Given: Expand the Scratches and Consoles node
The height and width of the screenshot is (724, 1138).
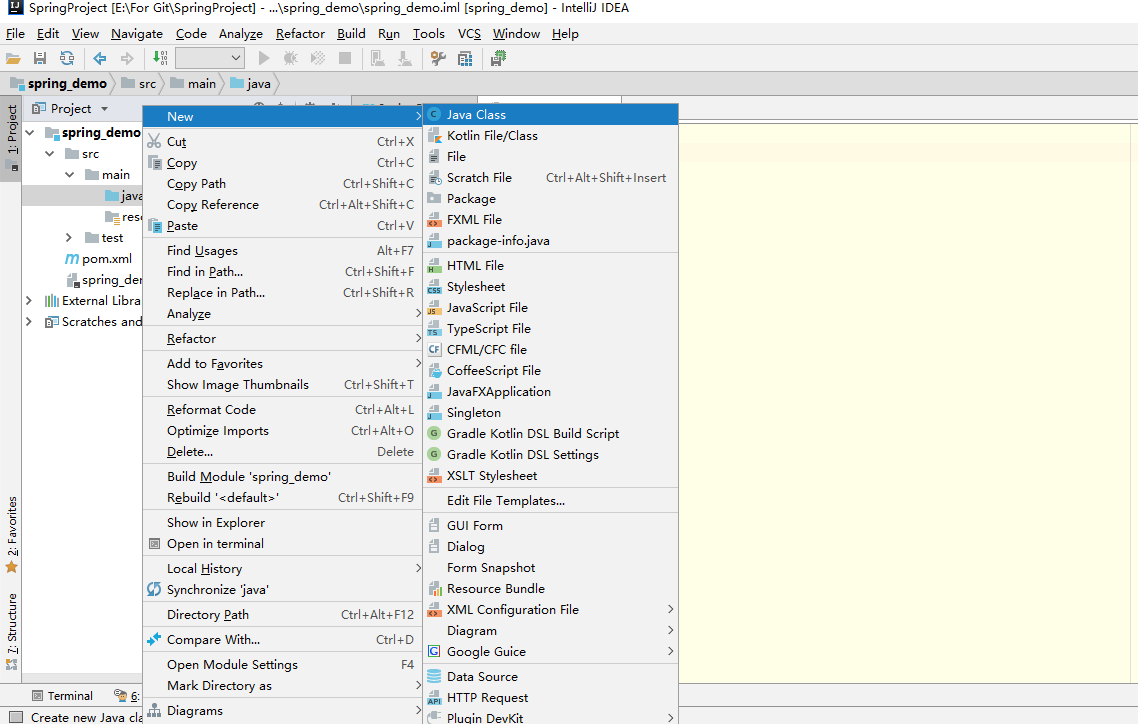Looking at the screenshot, I should point(29,322).
